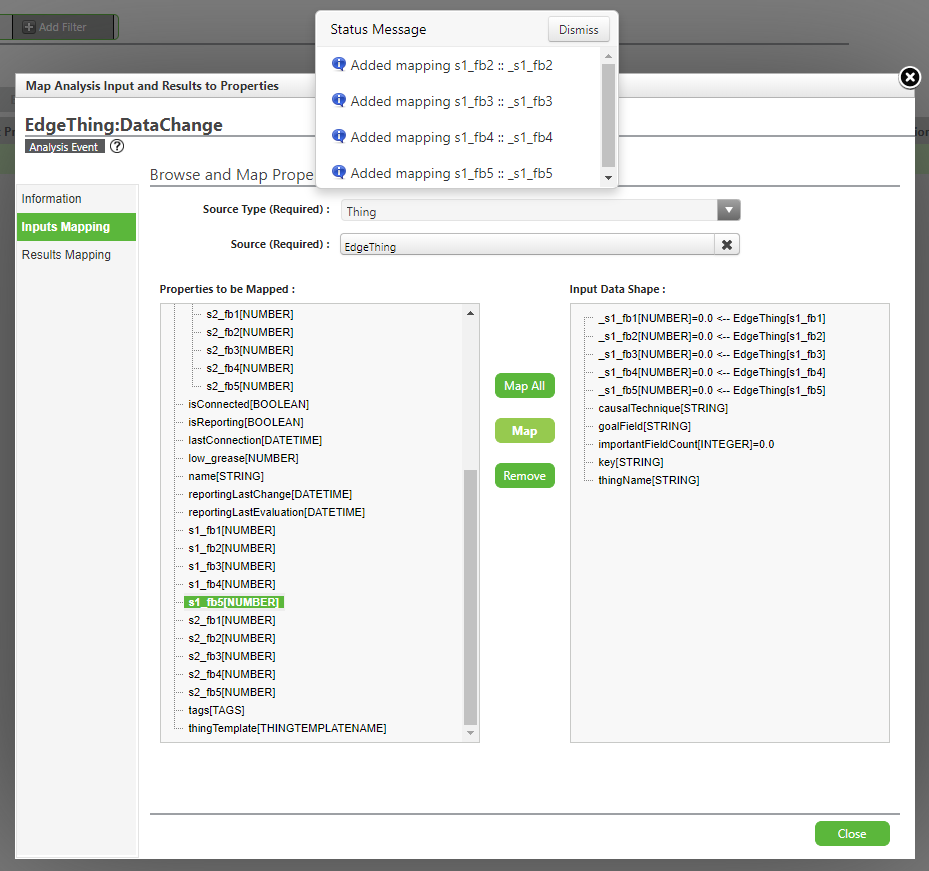The height and width of the screenshot is (871, 929).
Task: Click info icon beside s1_fb5 mapping message
Action: (338, 172)
